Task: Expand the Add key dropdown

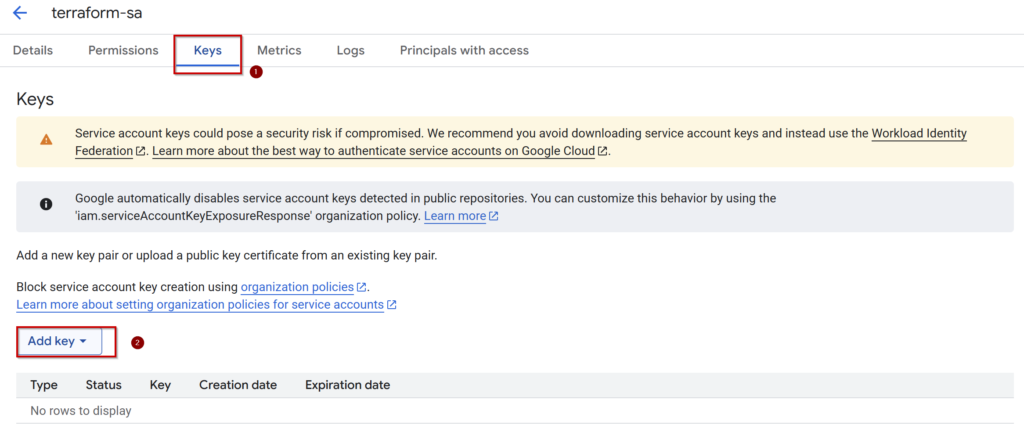Action: 59,341
